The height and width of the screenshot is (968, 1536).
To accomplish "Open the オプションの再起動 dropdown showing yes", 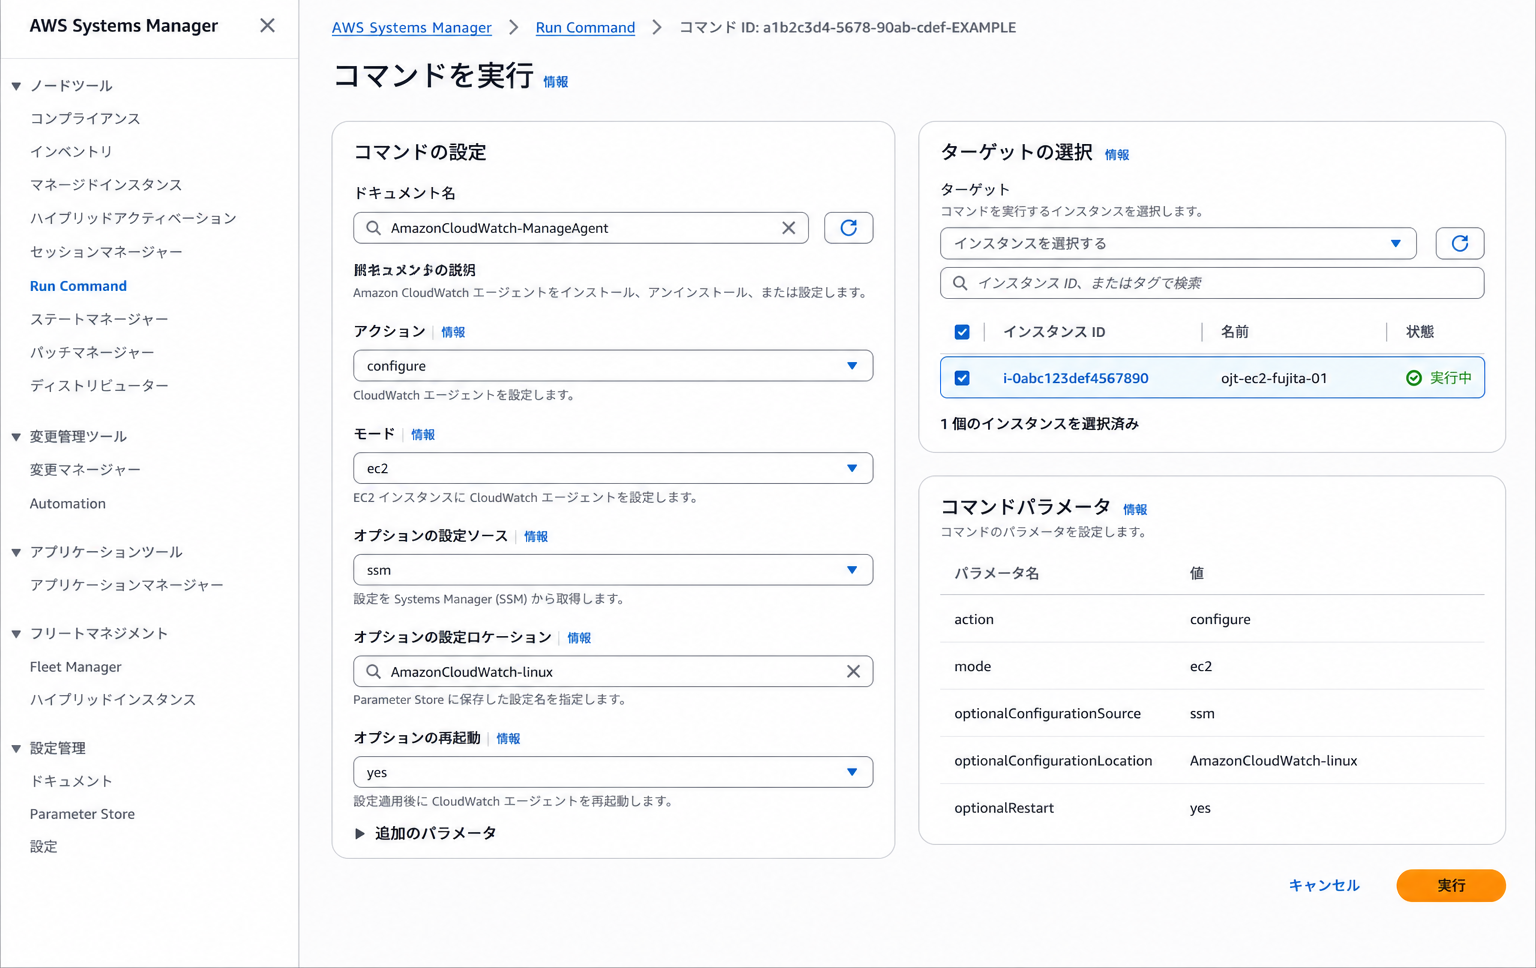I will click(613, 772).
